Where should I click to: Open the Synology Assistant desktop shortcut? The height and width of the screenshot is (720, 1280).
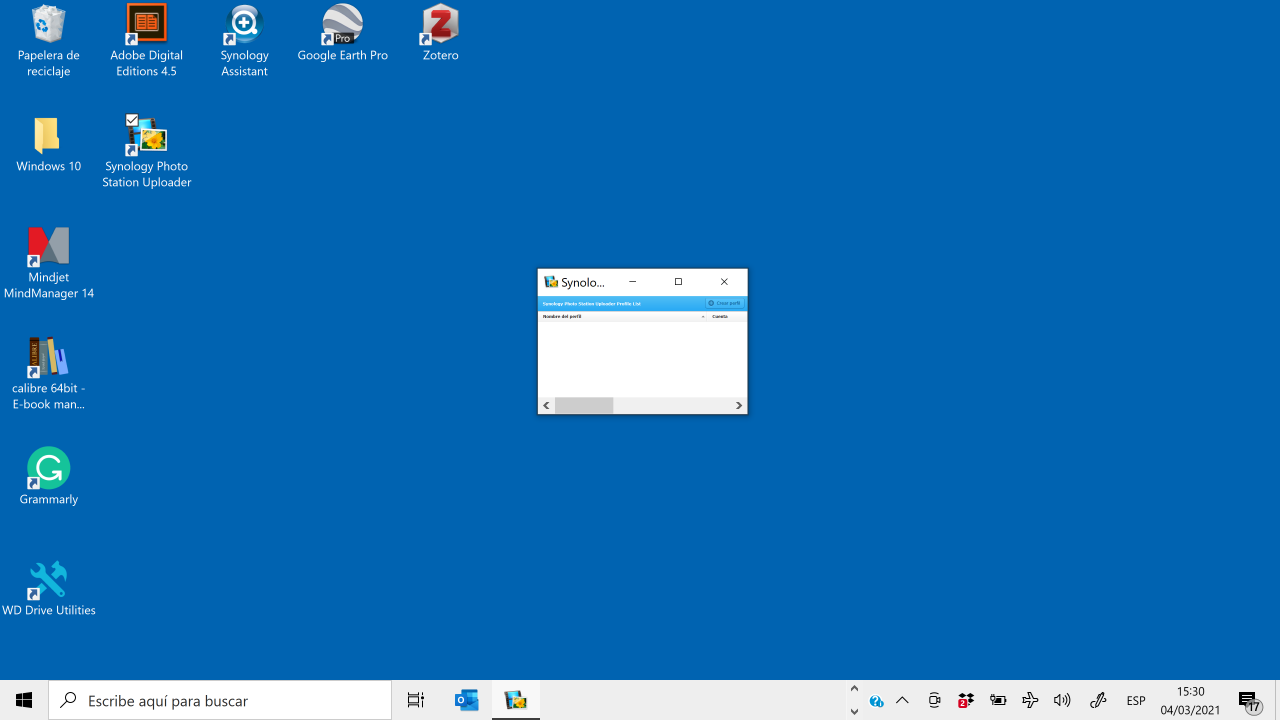coord(244,42)
